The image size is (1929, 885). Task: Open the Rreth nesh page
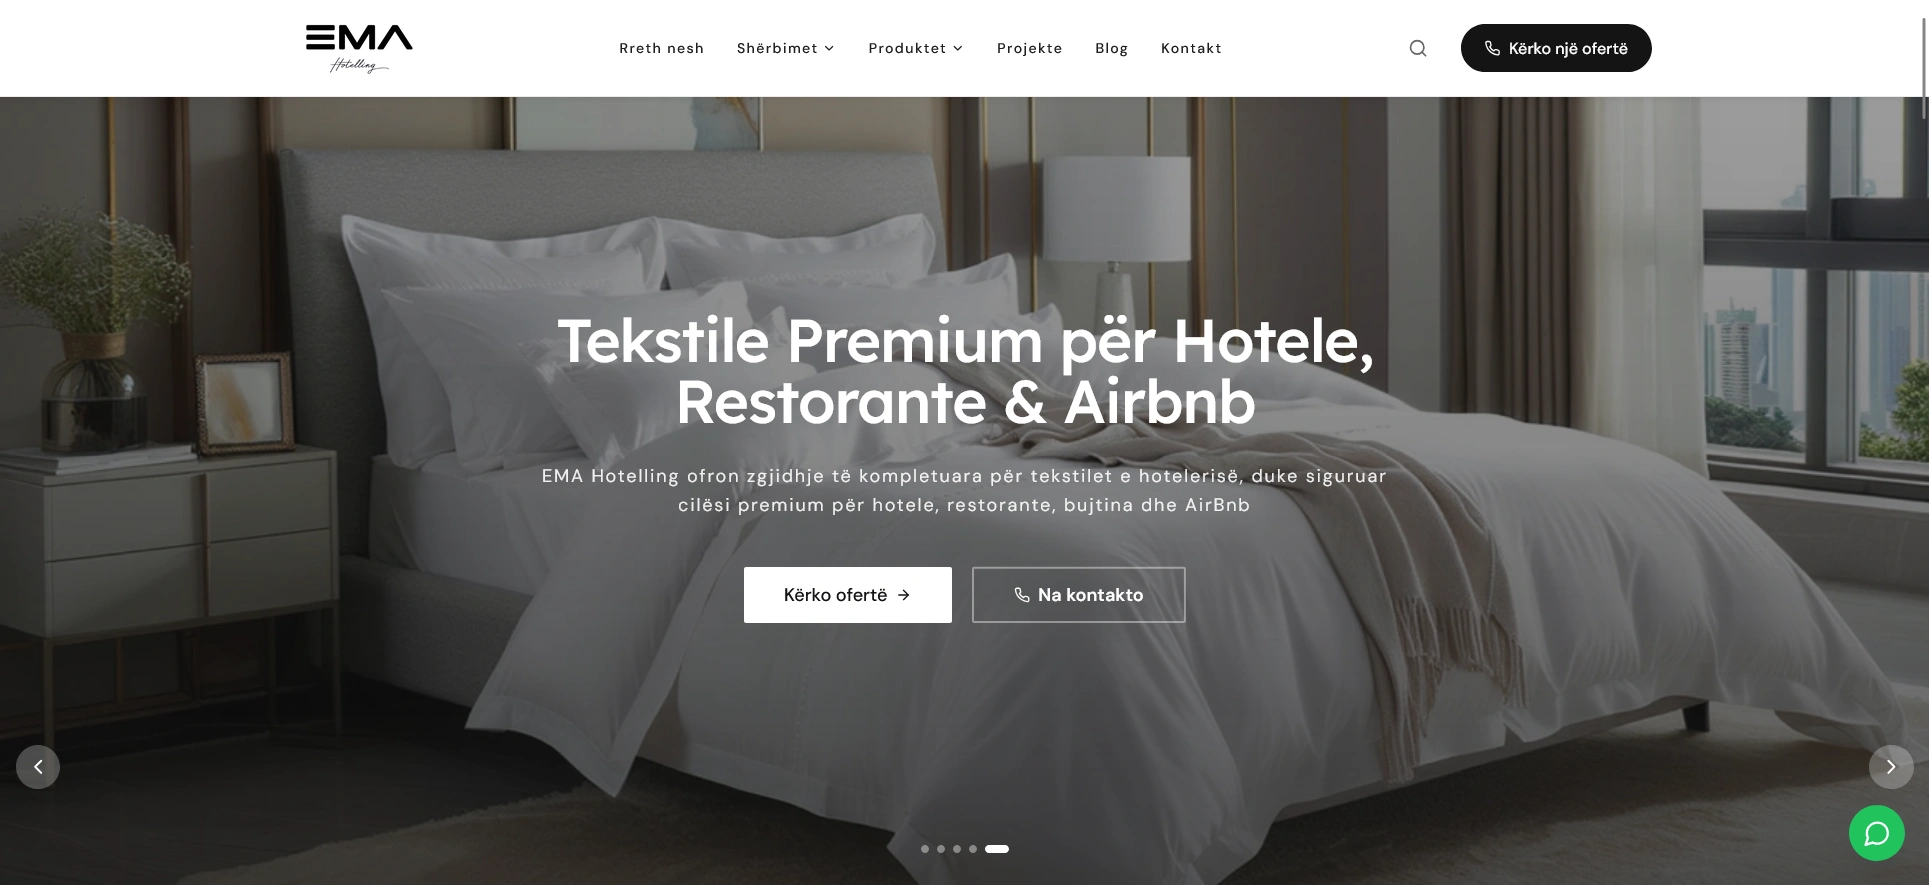tap(662, 48)
